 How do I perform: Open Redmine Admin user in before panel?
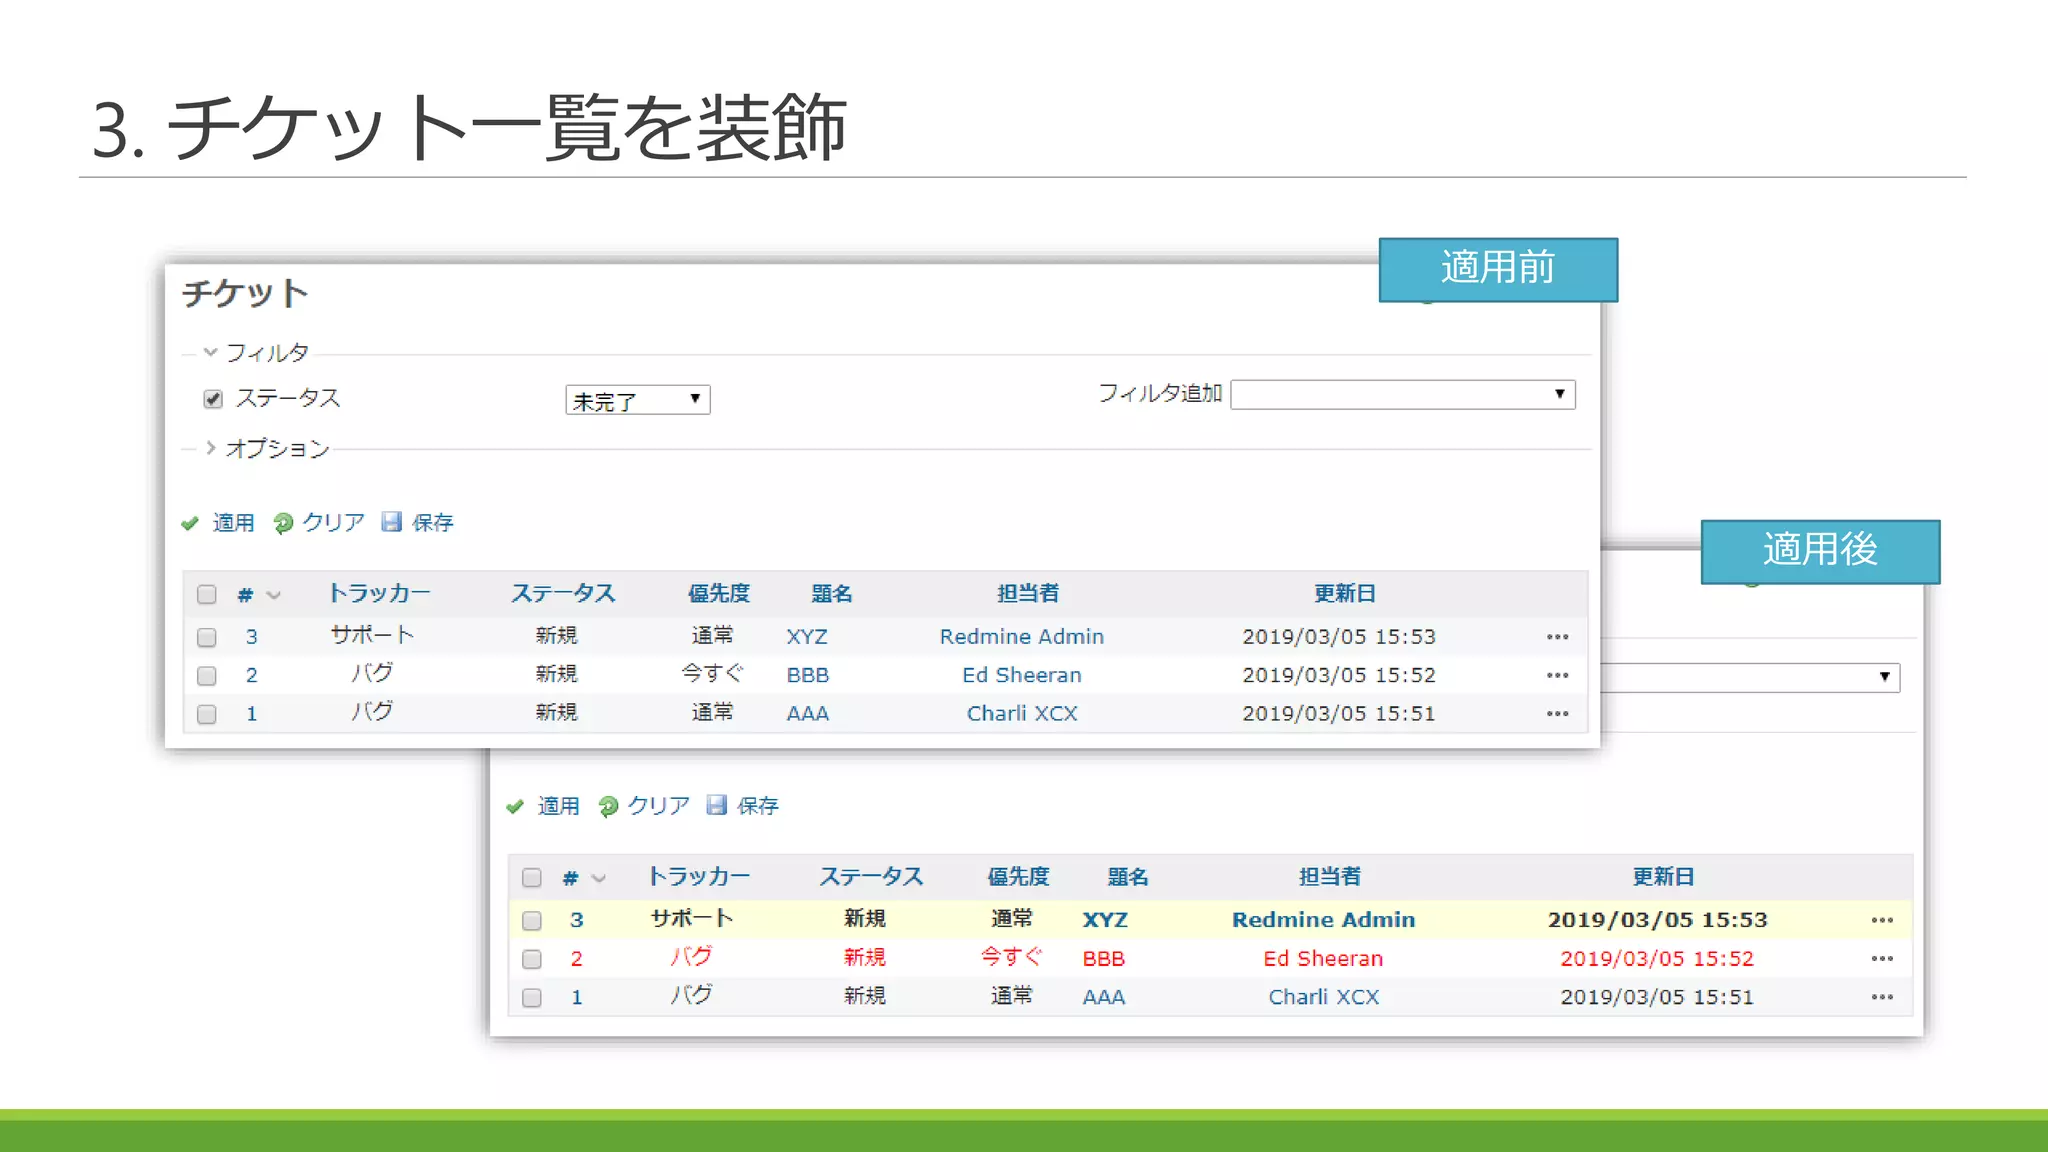pyautogui.click(x=1022, y=637)
